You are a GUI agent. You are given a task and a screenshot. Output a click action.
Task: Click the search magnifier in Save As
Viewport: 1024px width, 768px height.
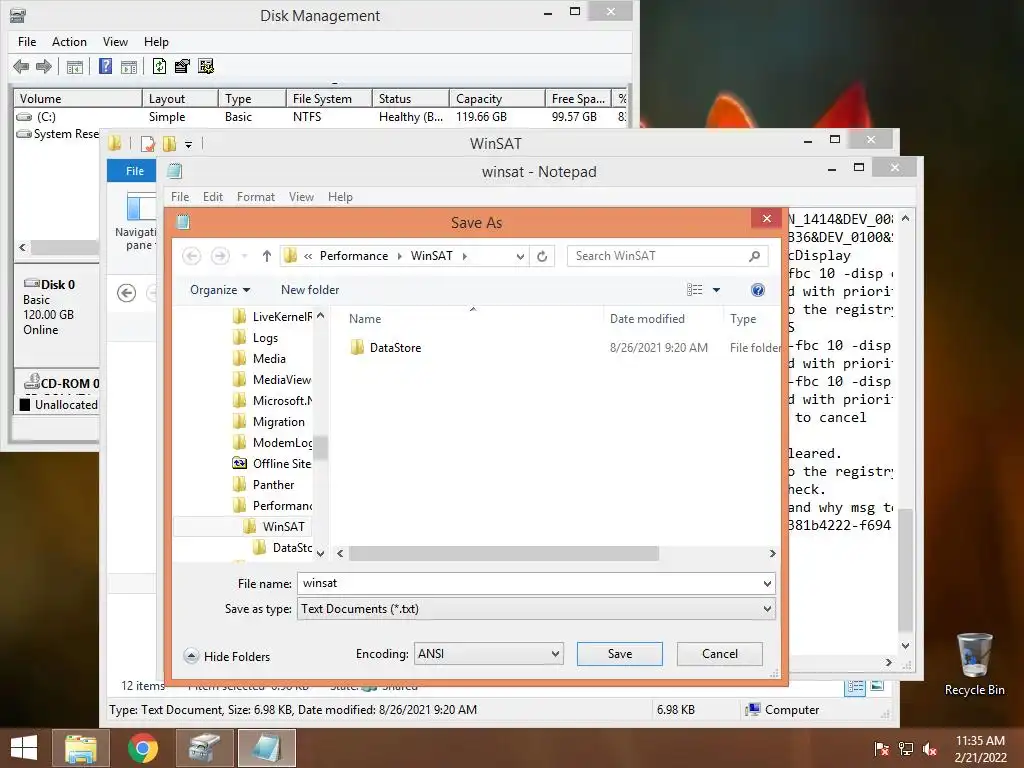coord(754,256)
